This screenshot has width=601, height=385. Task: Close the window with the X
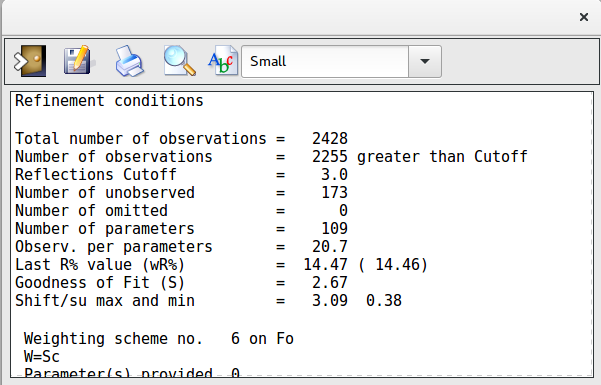[x=584, y=17]
